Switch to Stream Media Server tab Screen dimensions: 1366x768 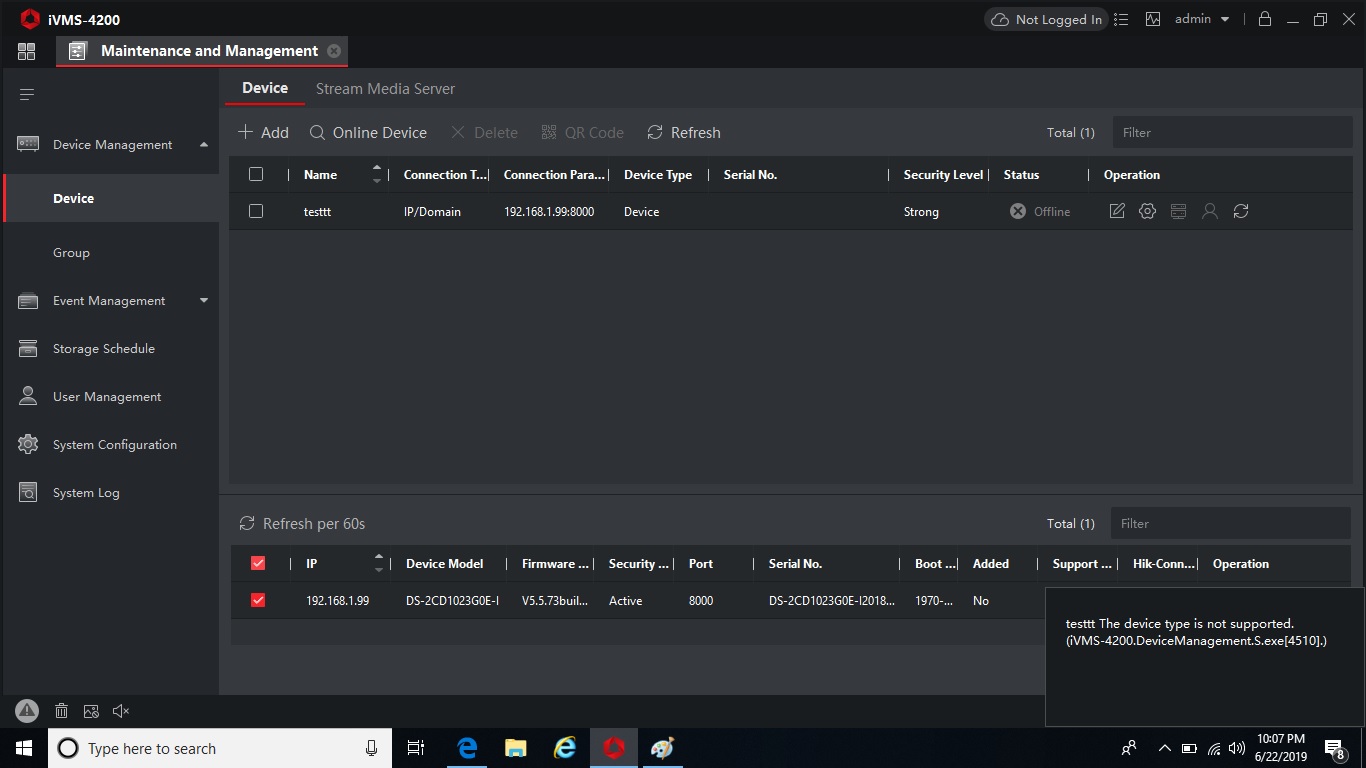click(385, 89)
